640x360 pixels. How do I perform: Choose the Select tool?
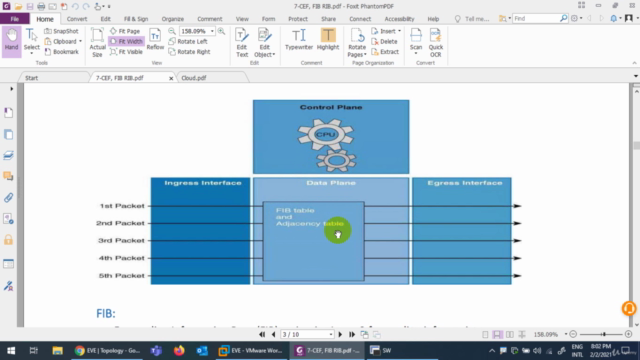pyautogui.click(x=31, y=41)
